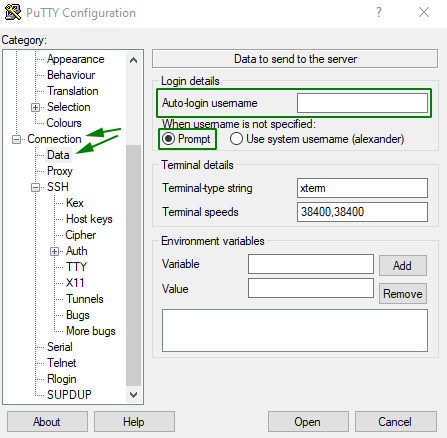Screen dimensions: 447x438
Task: Open the Tunnels settings
Action: pos(85,299)
